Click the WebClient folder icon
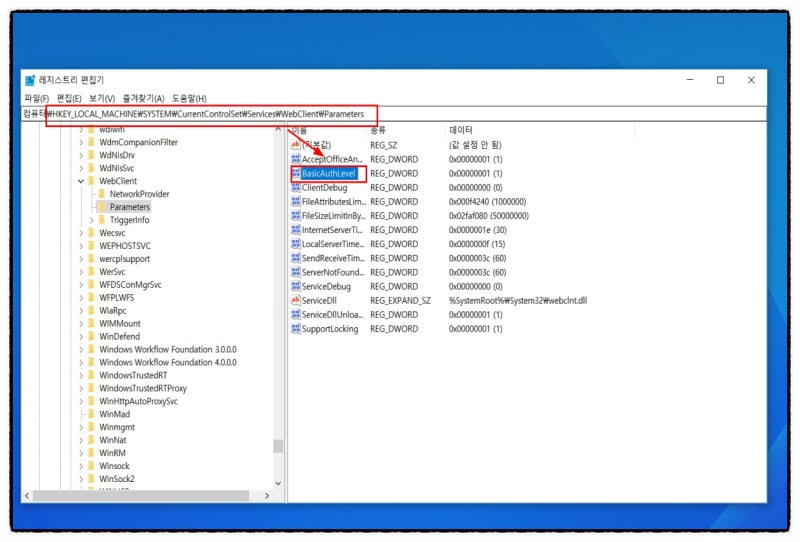Screen dimensions: 800x542 tap(91, 181)
